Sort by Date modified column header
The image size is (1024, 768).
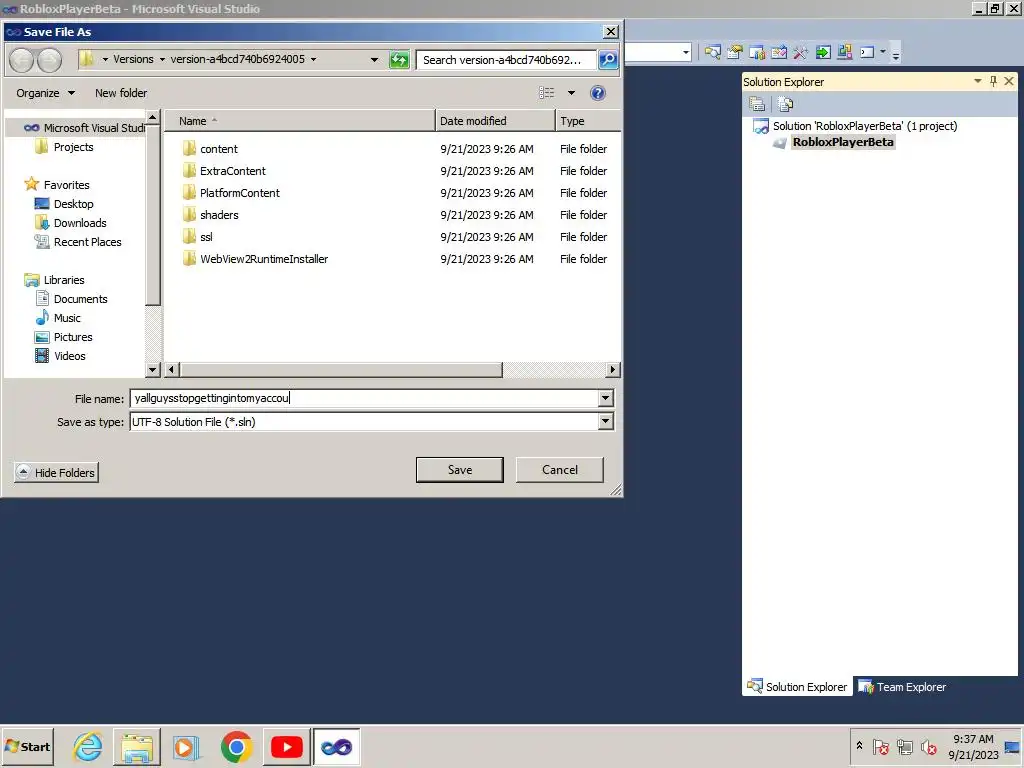coord(495,121)
